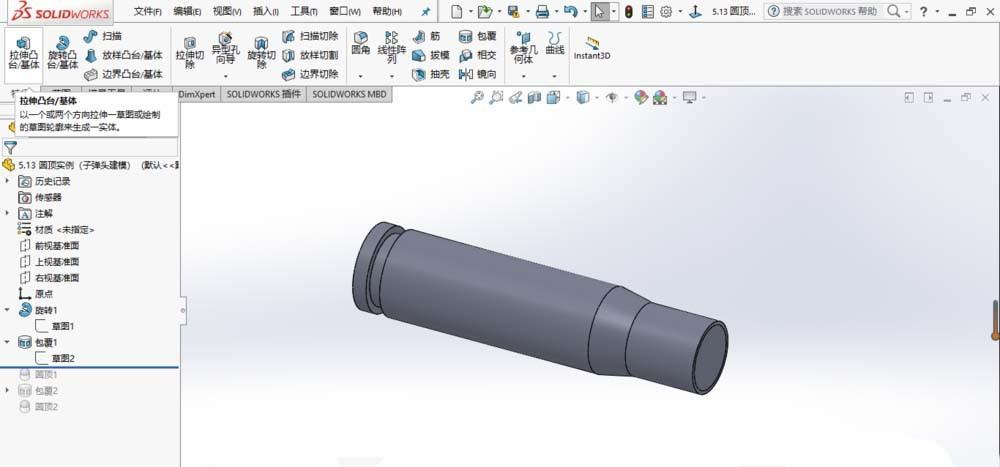
Task: Collapse the 旋转1 feature node
Action: click(8, 309)
